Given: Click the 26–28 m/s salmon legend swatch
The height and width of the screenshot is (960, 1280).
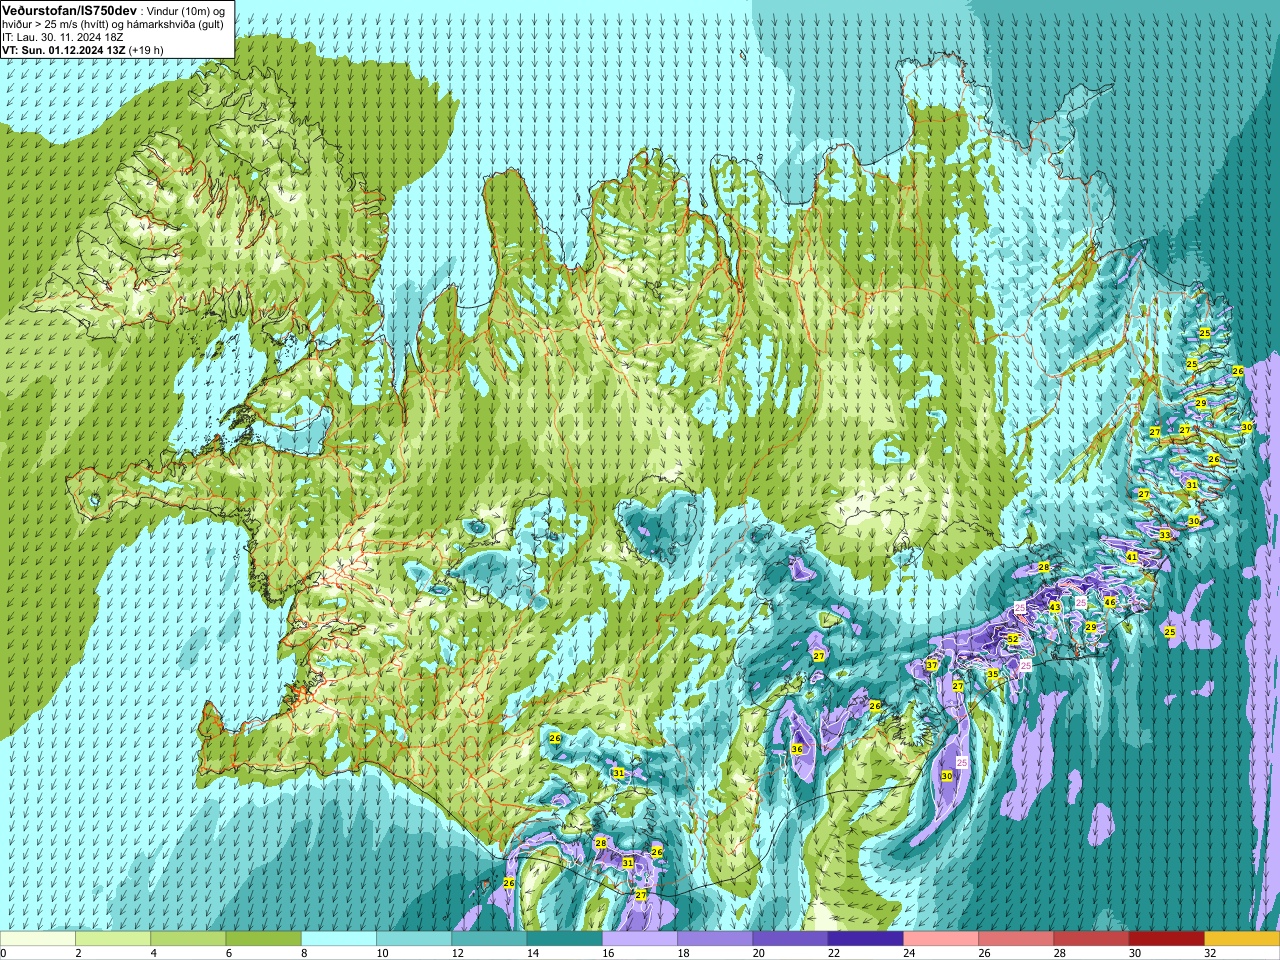Looking at the screenshot, I should pyautogui.click(x=1016, y=939).
